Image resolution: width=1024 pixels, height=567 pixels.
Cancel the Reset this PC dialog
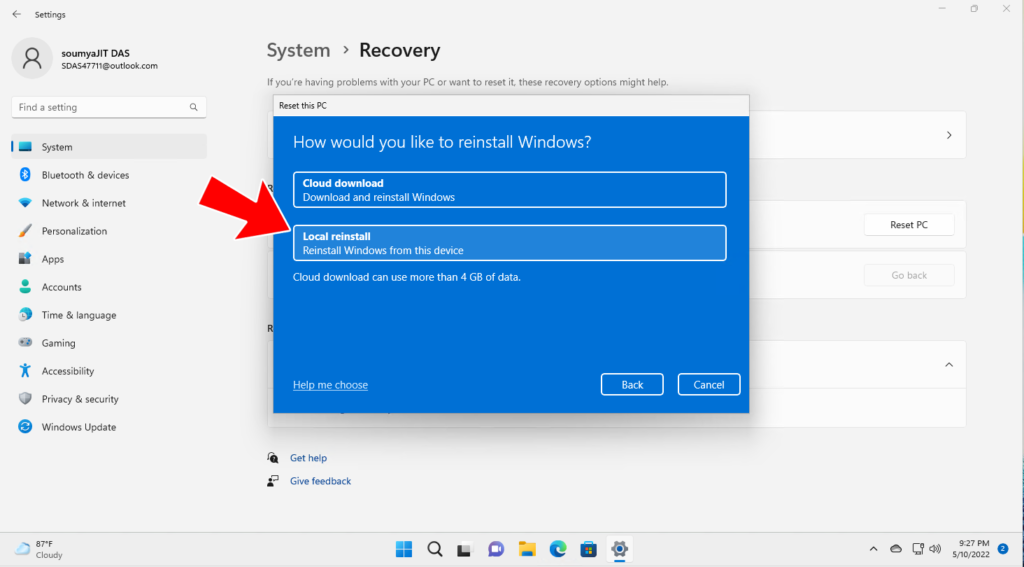pyautogui.click(x=709, y=385)
